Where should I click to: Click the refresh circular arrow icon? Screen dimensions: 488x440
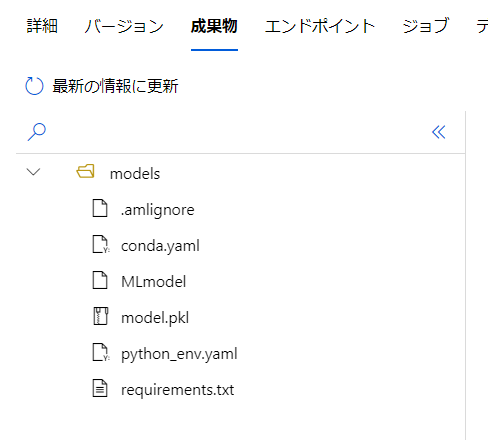[34, 86]
